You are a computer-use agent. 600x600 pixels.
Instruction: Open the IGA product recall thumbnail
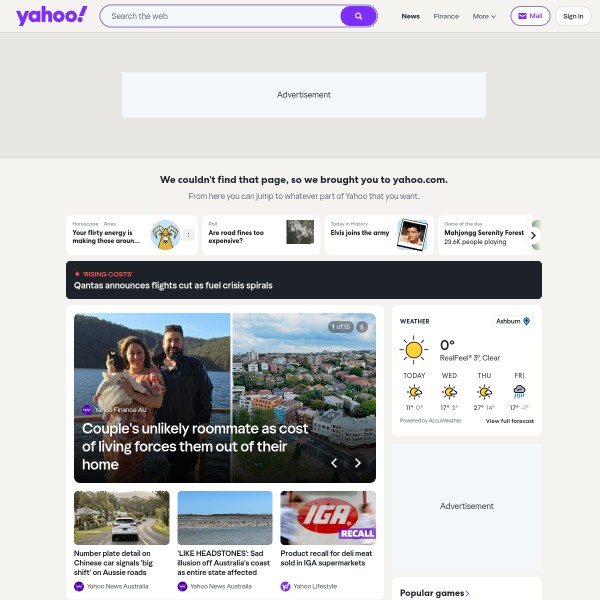(328, 518)
